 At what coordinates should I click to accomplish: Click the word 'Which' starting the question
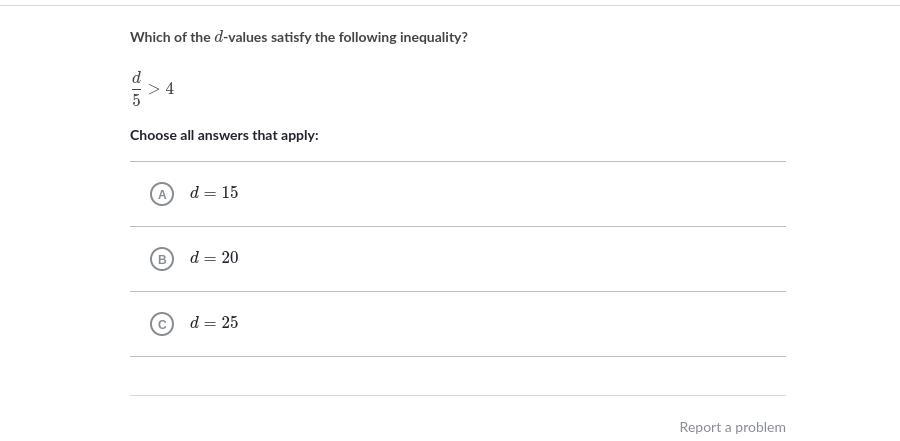pos(149,37)
